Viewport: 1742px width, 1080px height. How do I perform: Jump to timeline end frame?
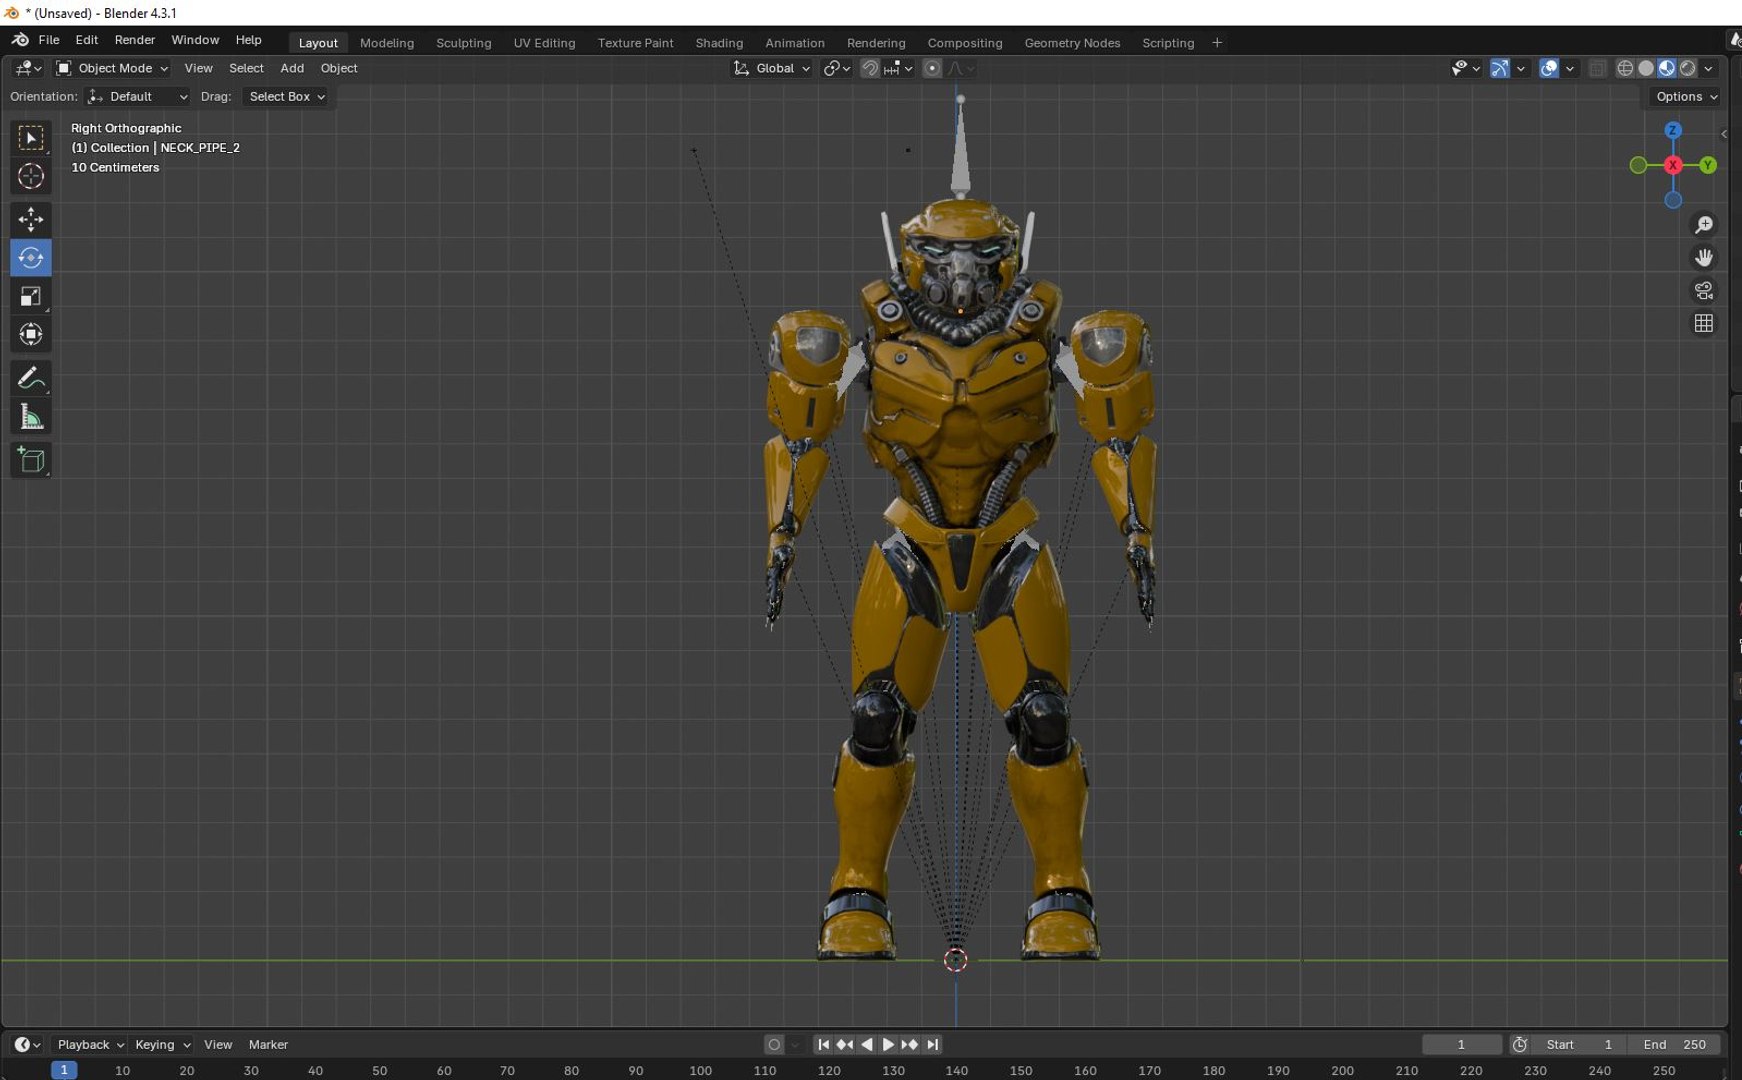(x=932, y=1044)
